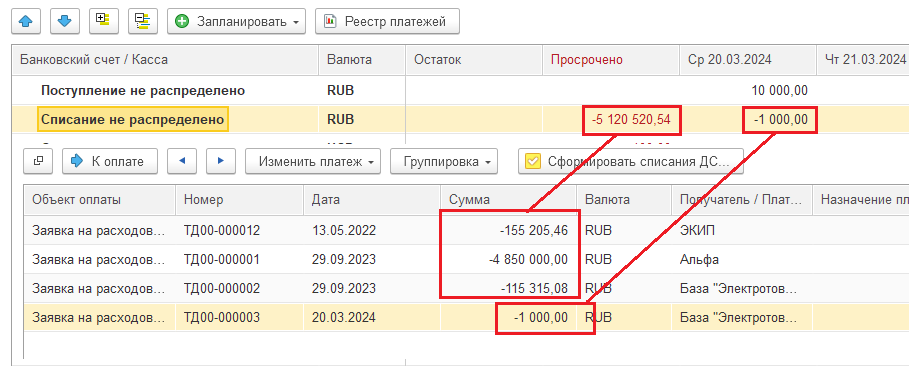Screen dimensions: 909x366
Task: Open the Группировка dropdown
Action: point(444,161)
